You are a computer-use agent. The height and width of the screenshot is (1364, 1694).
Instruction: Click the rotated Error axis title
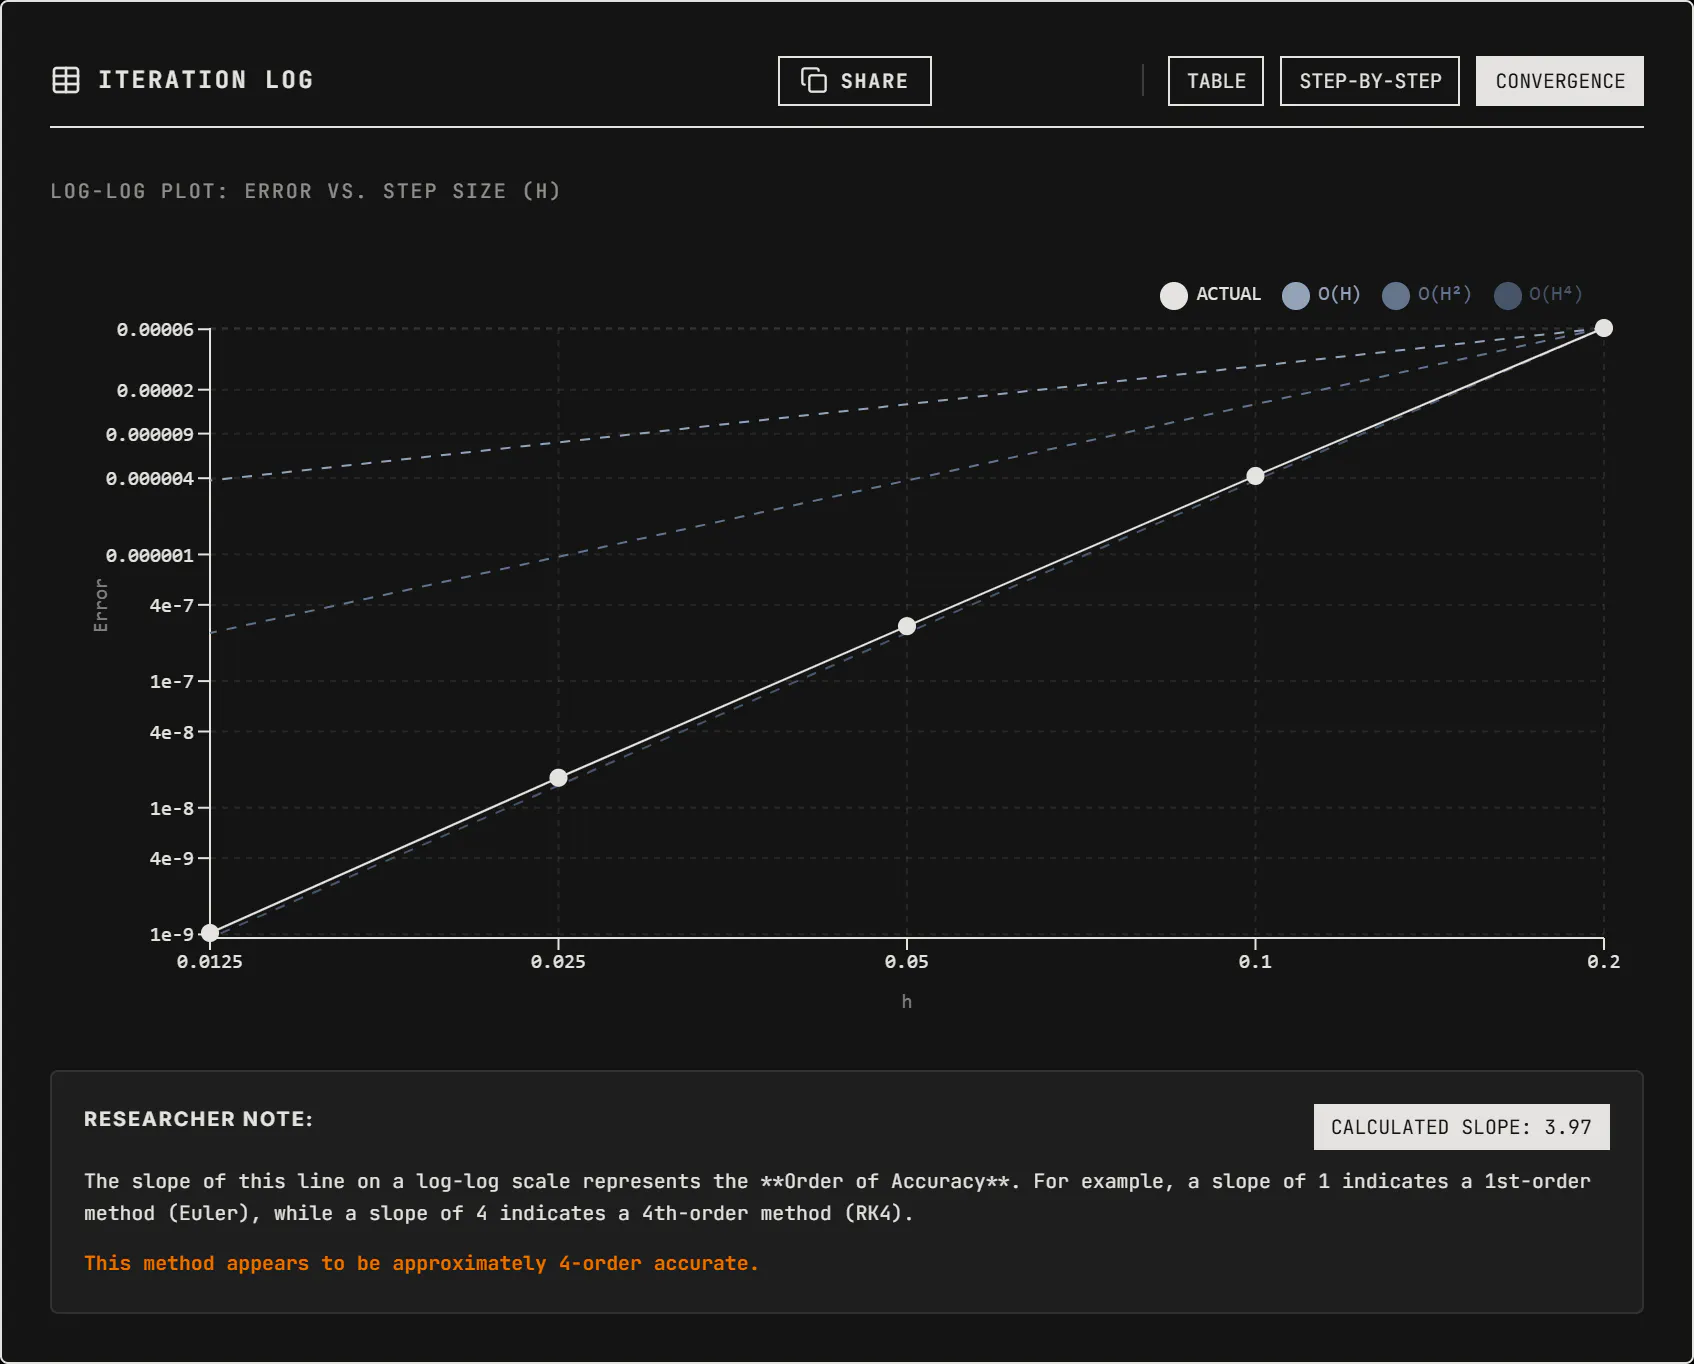click(100, 605)
